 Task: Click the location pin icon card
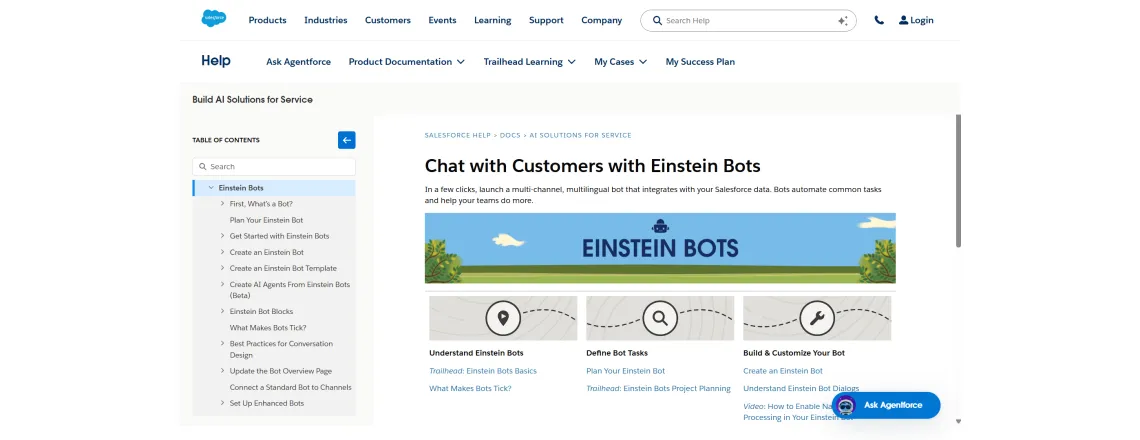pos(503,318)
